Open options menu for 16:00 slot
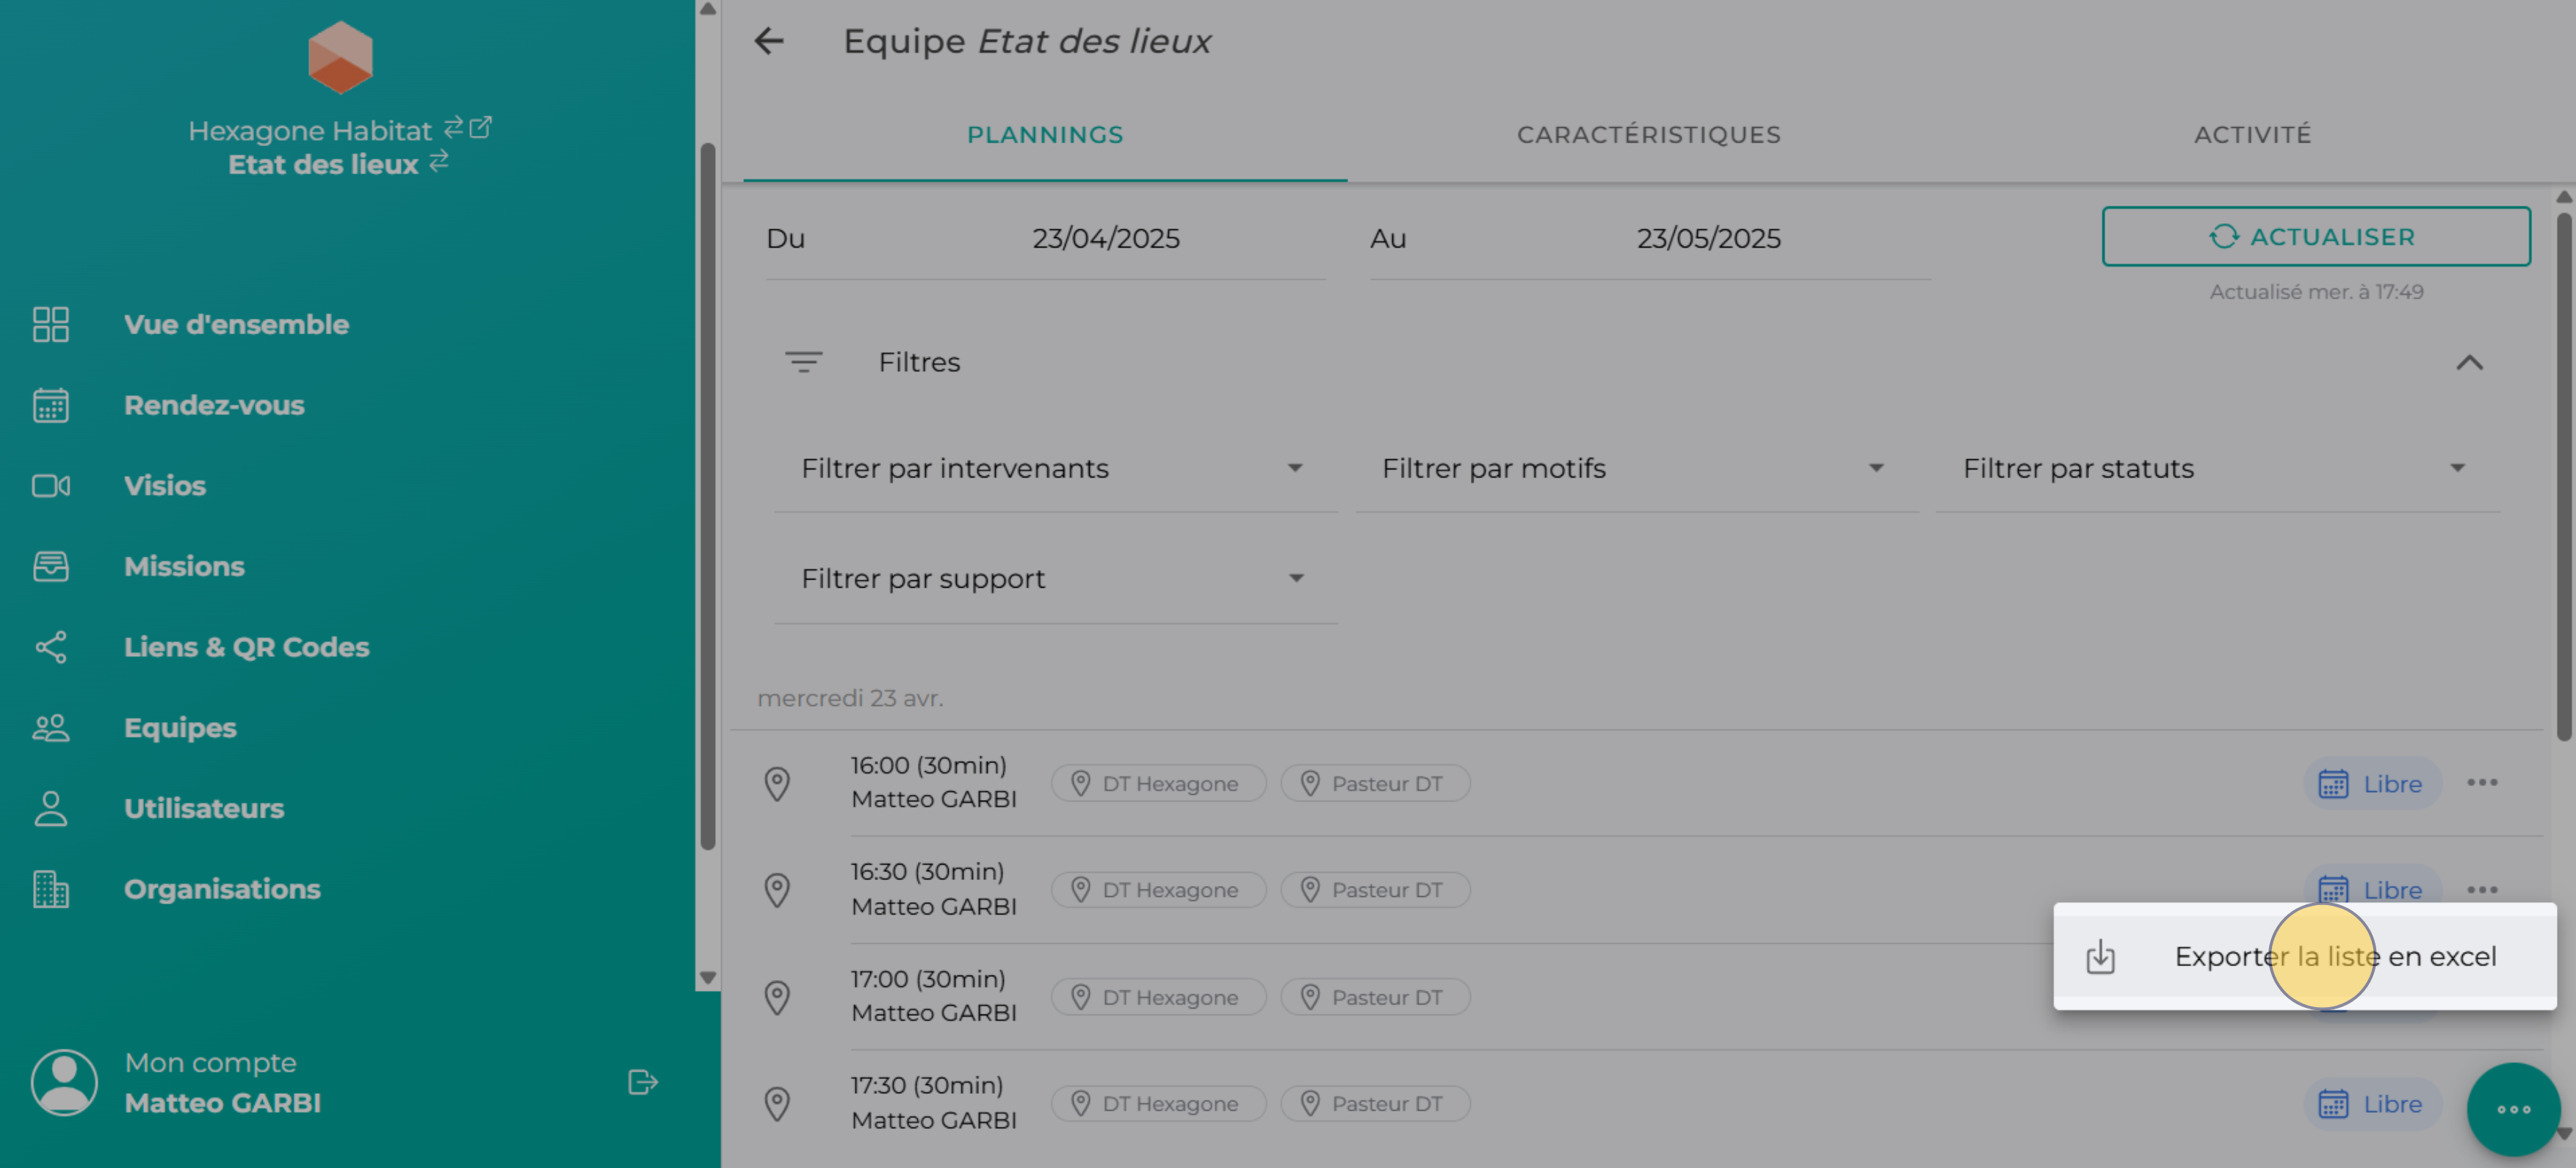The height and width of the screenshot is (1168, 2576). click(2481, 783)
